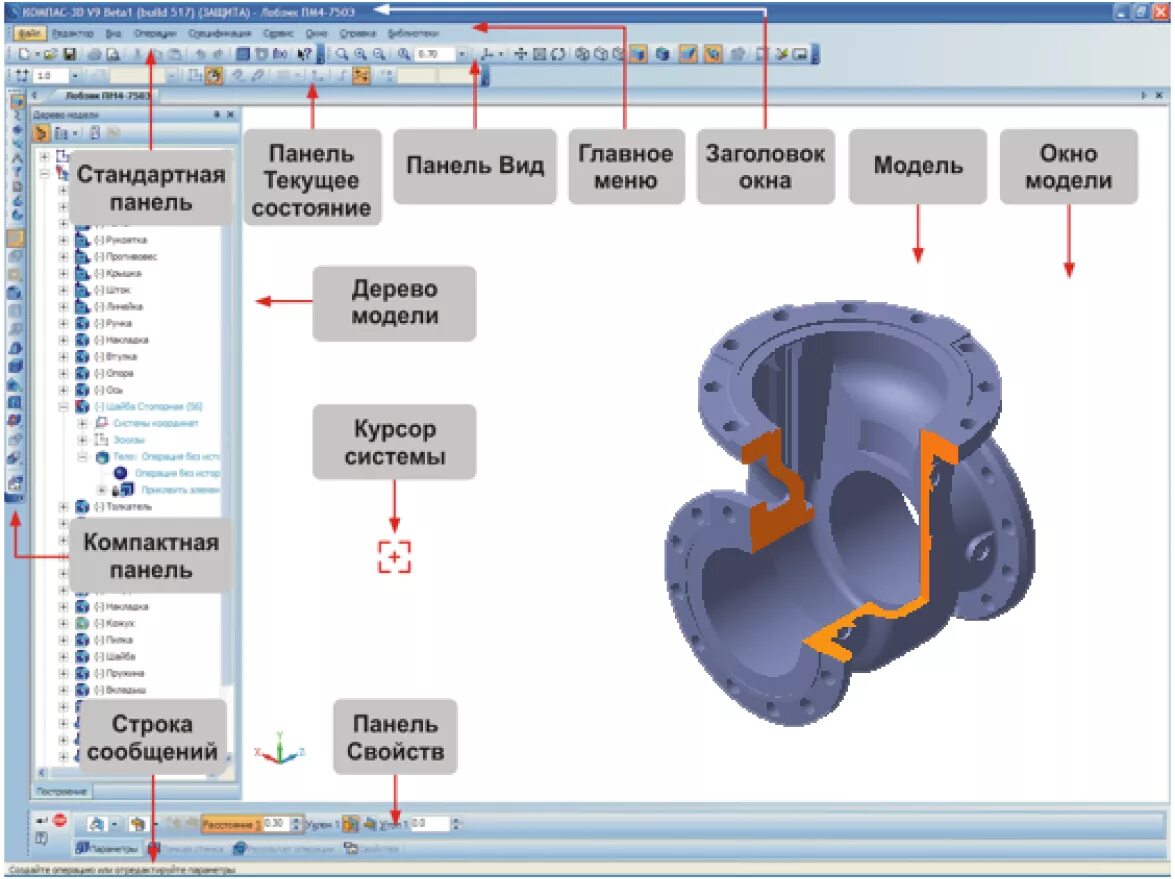Click the Zoom window magnifier icon
This screenshot has width=1175, height=879.
(342, 54)
